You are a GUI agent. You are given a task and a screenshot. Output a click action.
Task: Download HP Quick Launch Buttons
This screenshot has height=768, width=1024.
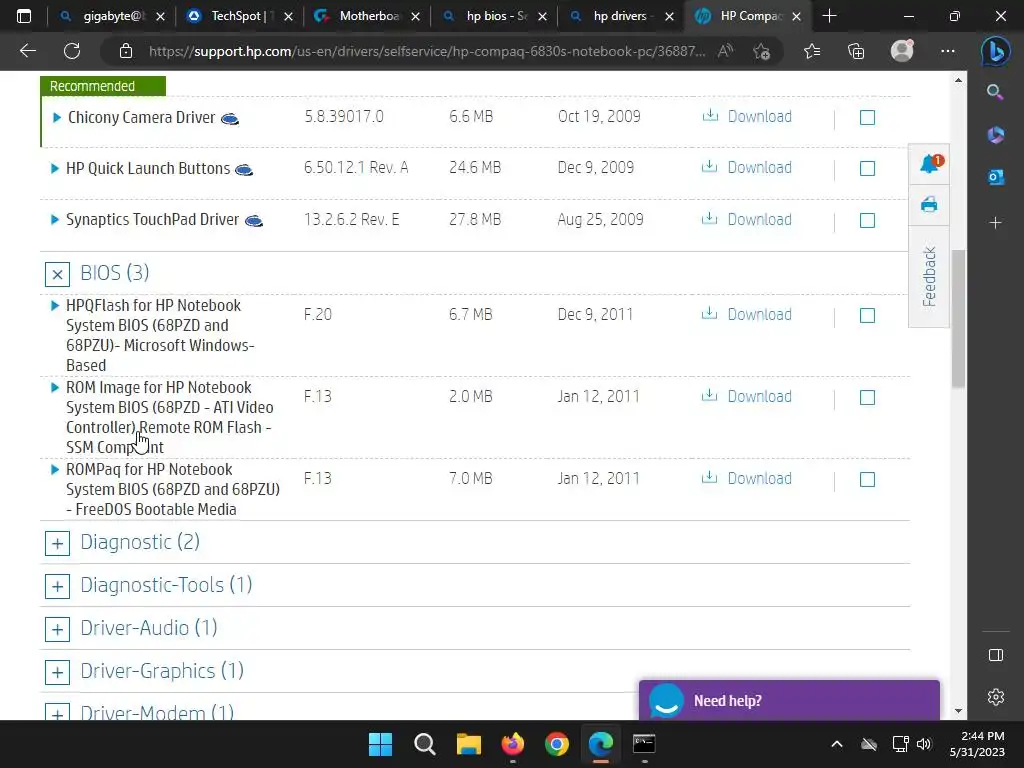coord(747,167)
